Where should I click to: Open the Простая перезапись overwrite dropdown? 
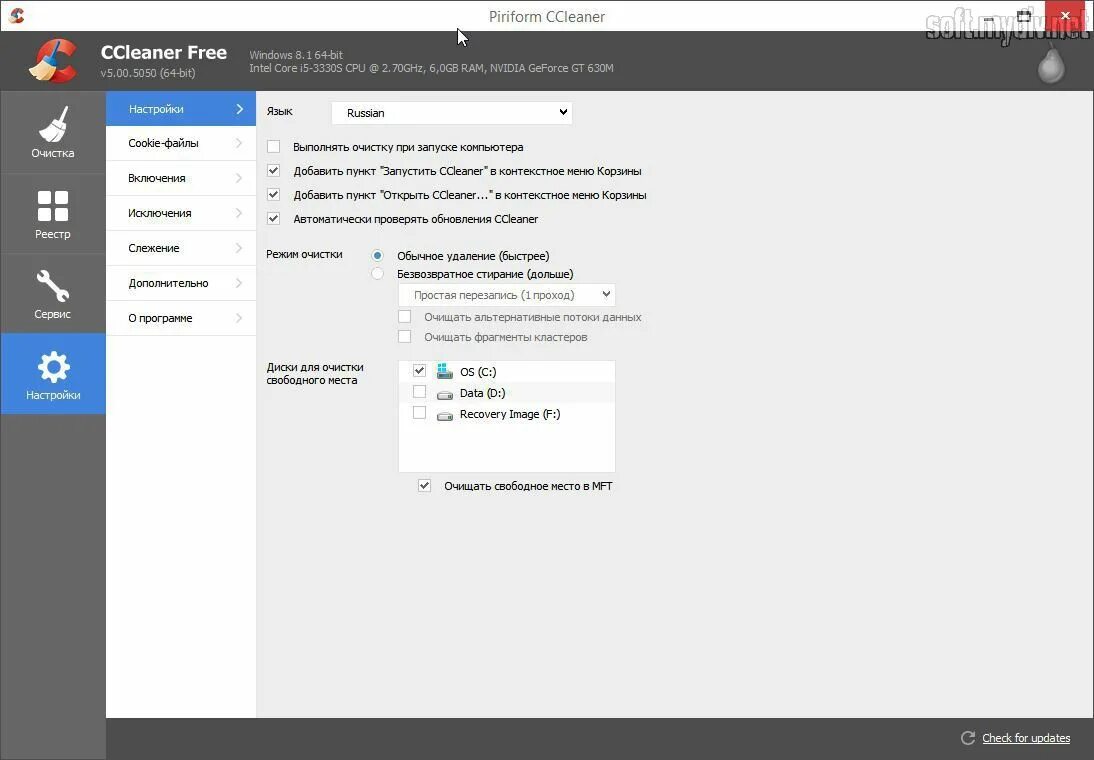point(506,294)
